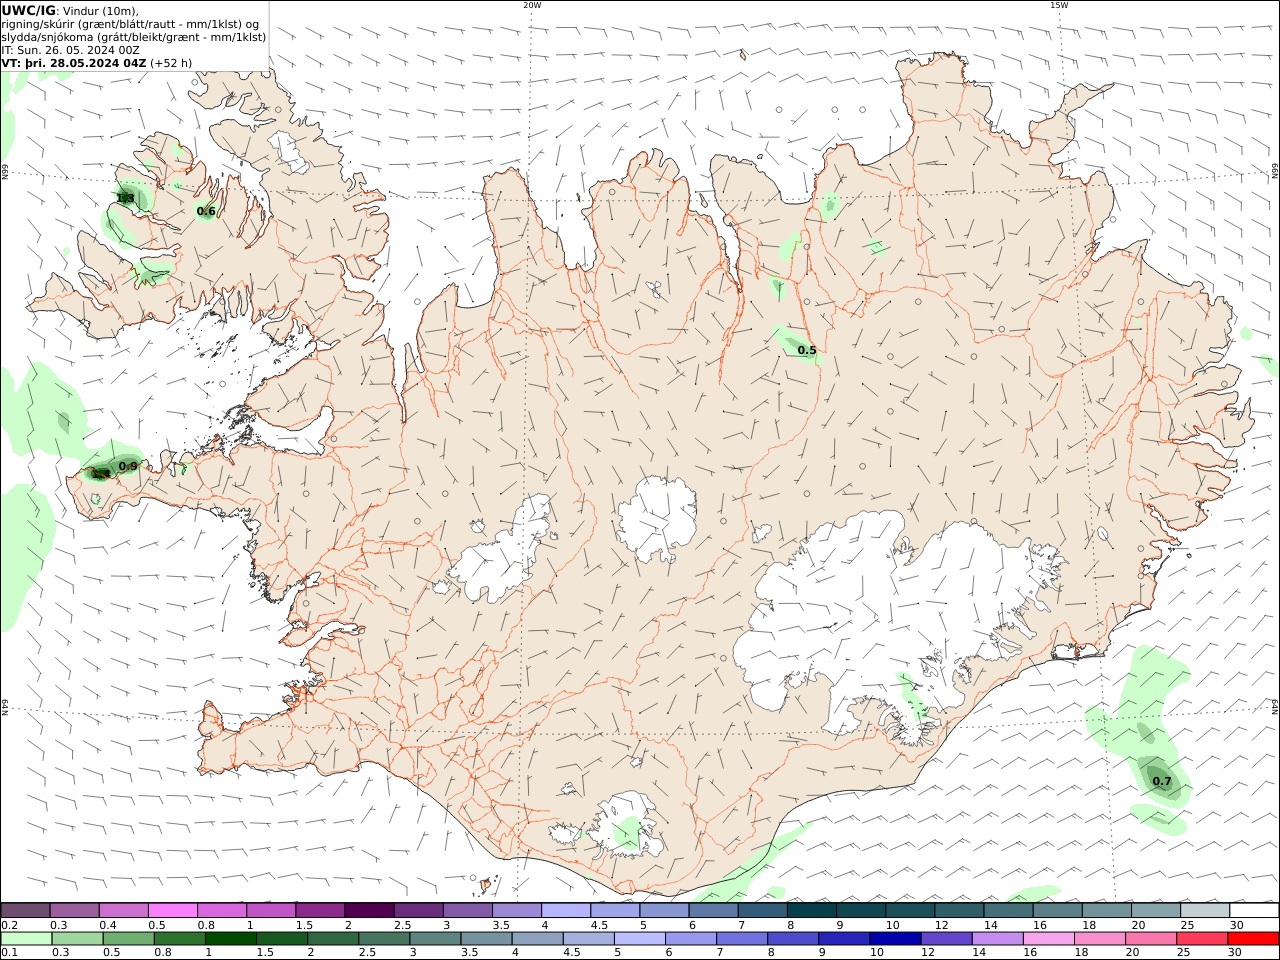Select the upper legend swatch labeled 3.5
This screenshot has height=960, width=1280.
pyautogui.click(x=516, y=910)
